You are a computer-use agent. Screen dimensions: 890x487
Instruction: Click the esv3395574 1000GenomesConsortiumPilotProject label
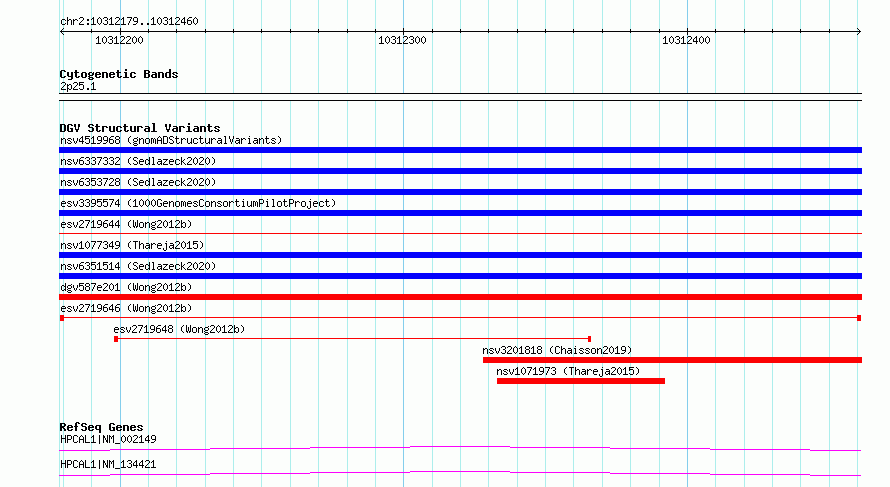point(198,203)
